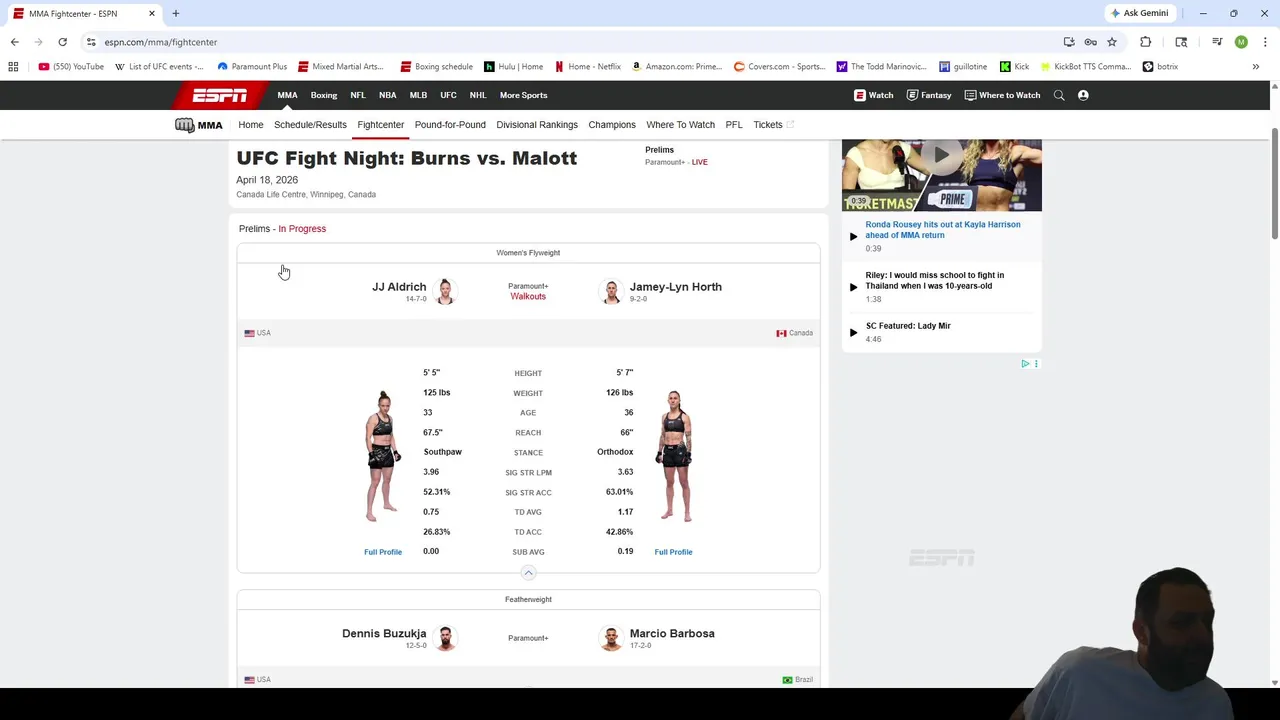Open the botrix bookmark

point(1161,66)
